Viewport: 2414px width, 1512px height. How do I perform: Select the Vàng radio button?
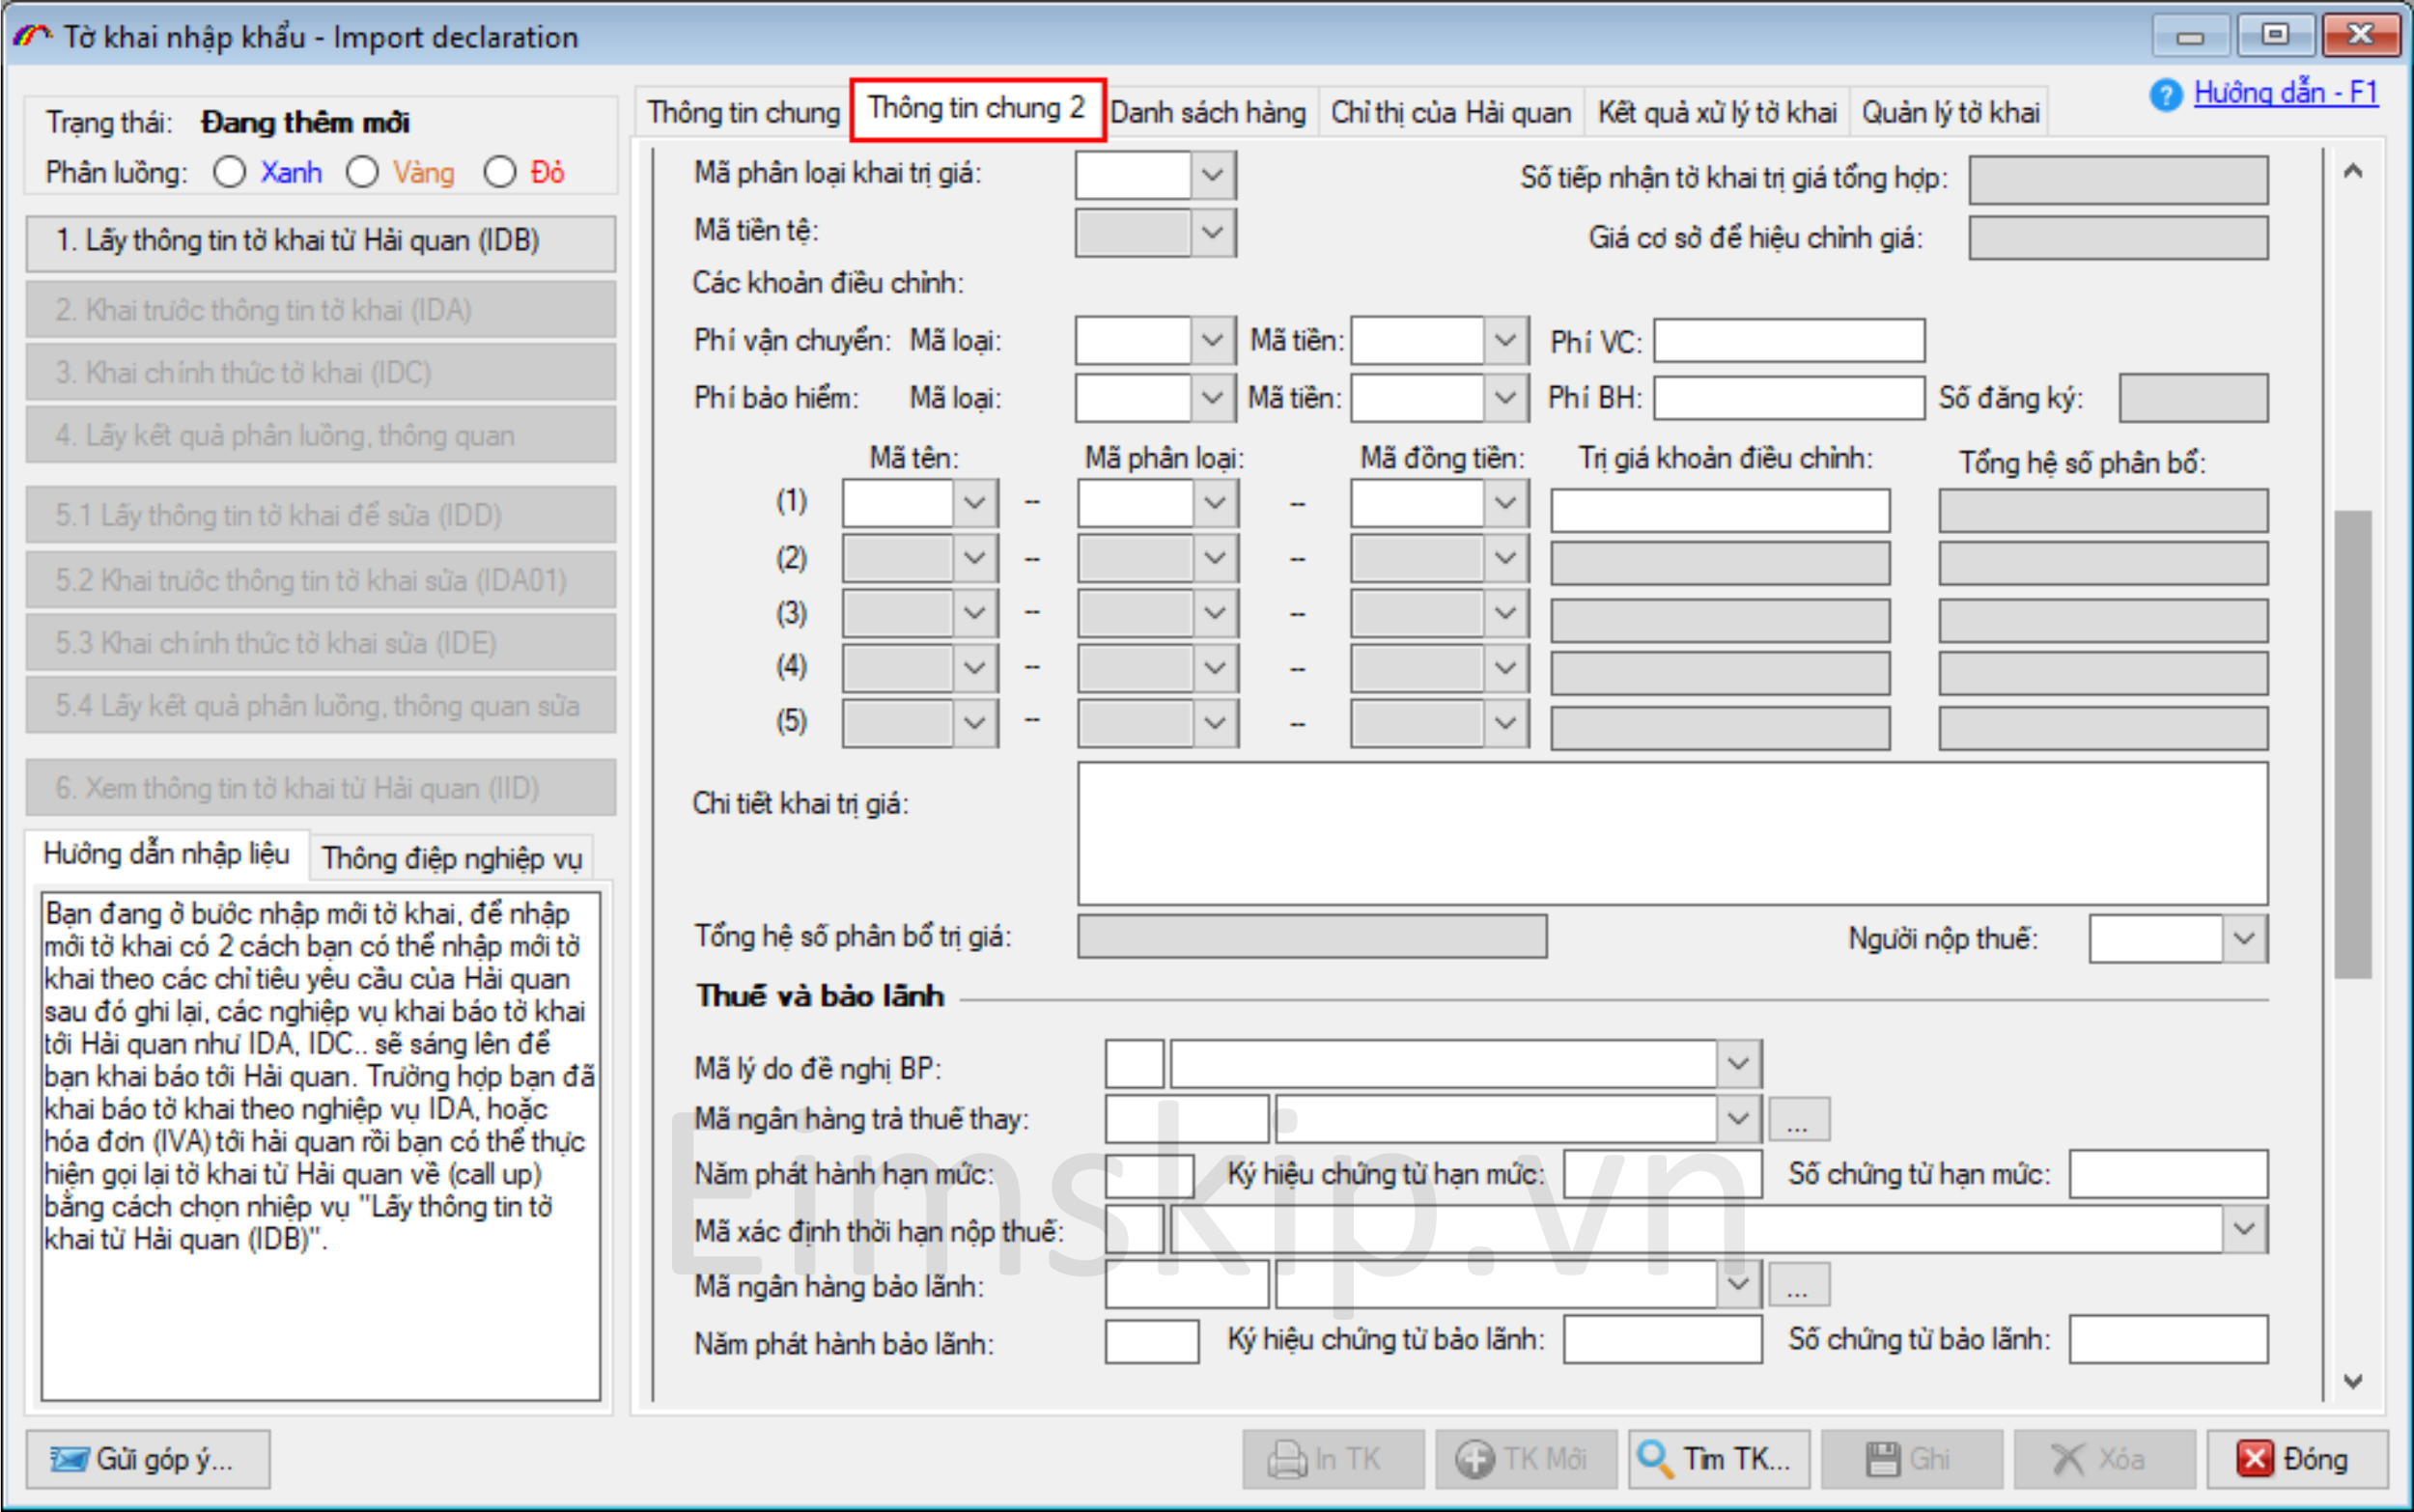362,172
